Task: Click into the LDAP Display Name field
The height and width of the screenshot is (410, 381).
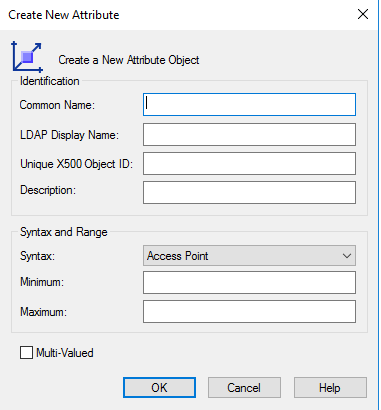Action: tap(249, 134)
